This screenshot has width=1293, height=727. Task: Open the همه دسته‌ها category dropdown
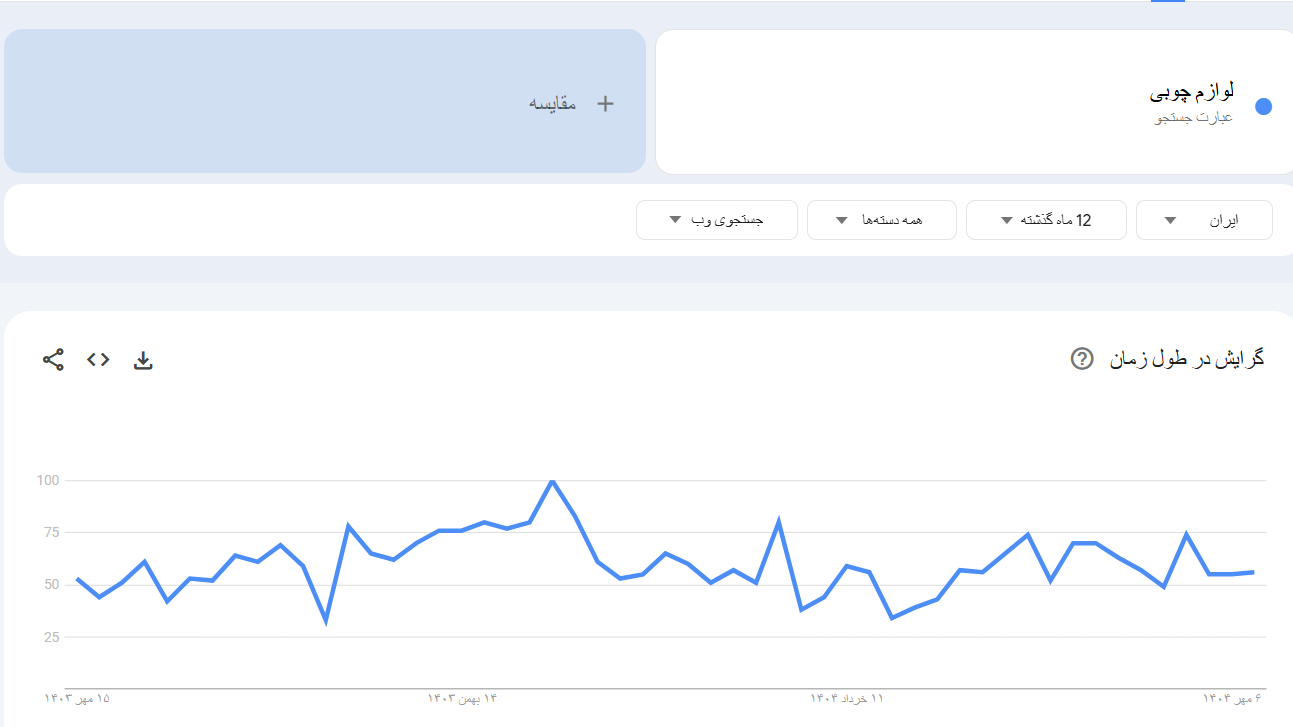[x=881, y=220]
